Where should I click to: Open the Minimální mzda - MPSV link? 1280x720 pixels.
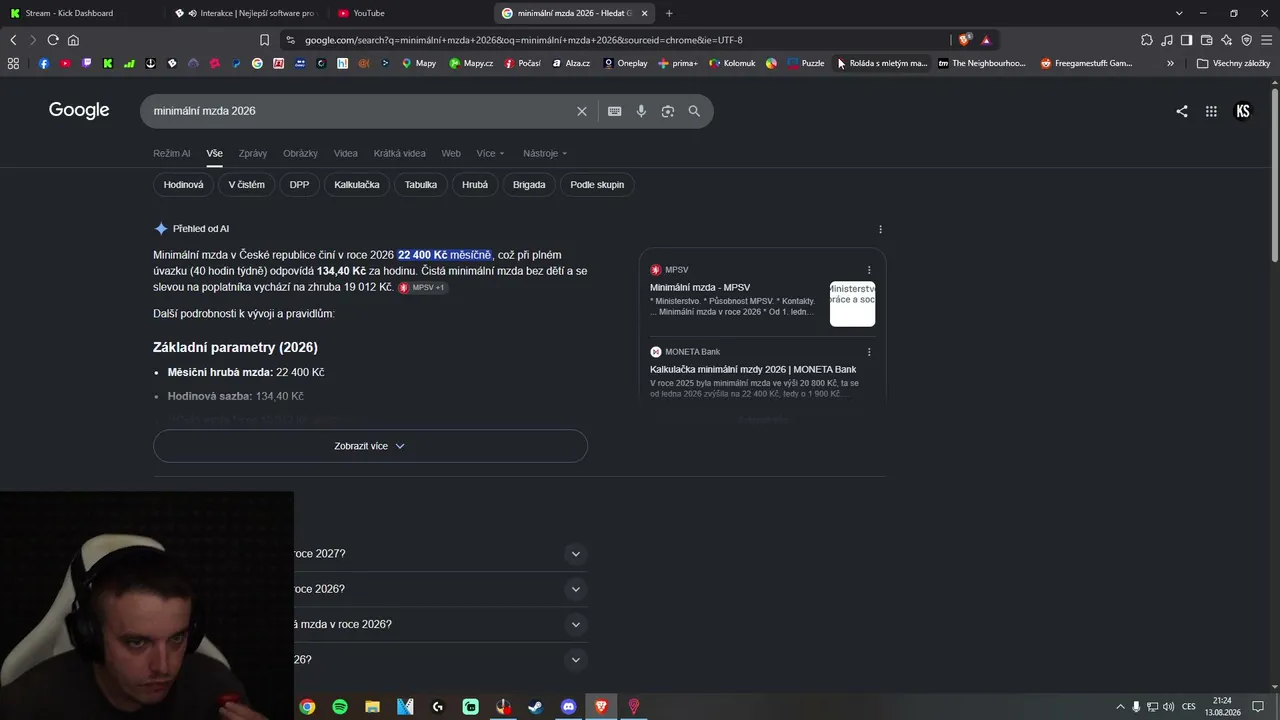coord(700,288)
